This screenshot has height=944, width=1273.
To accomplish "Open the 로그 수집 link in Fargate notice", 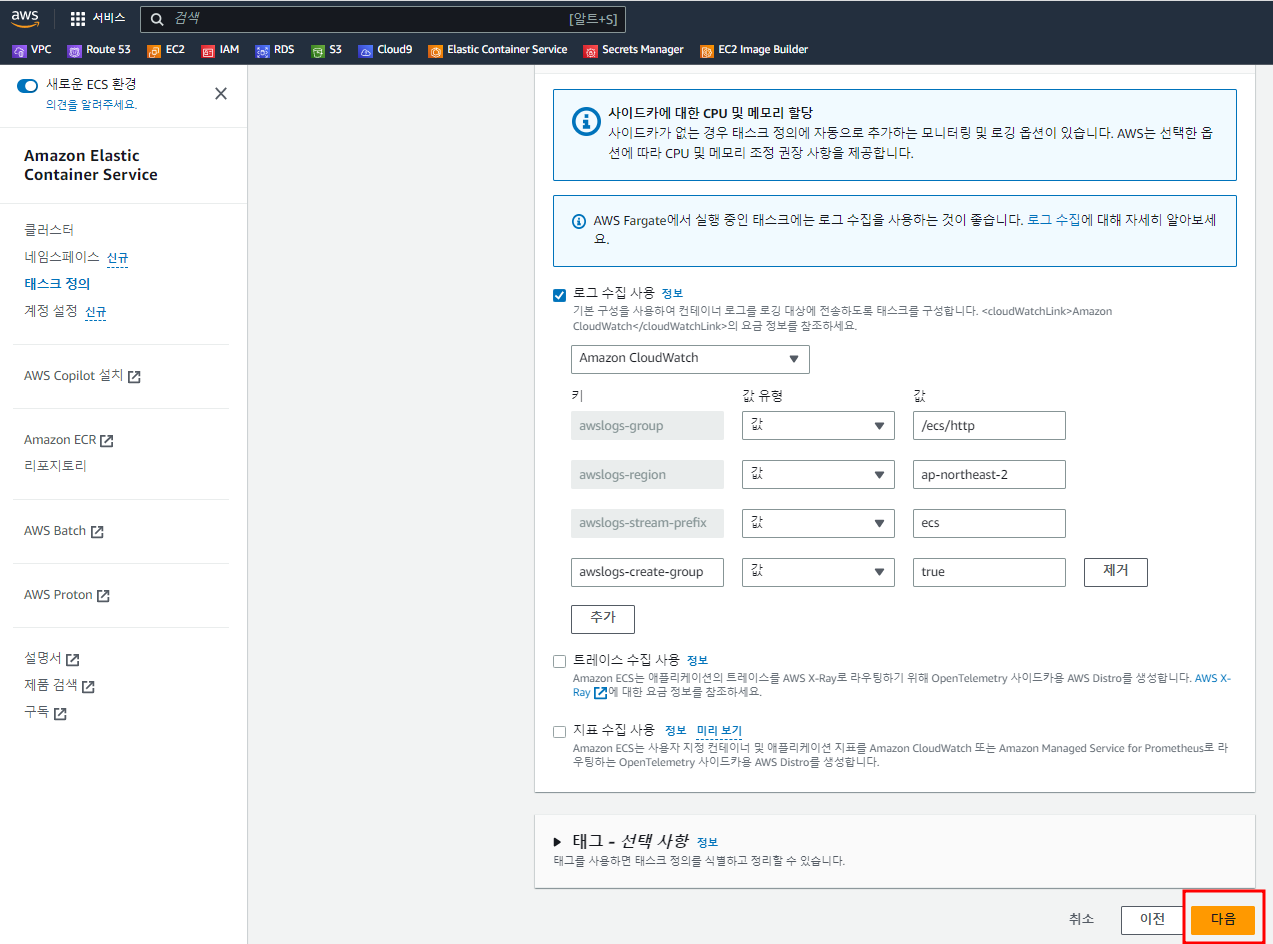I will click(x=1054, y=220).
